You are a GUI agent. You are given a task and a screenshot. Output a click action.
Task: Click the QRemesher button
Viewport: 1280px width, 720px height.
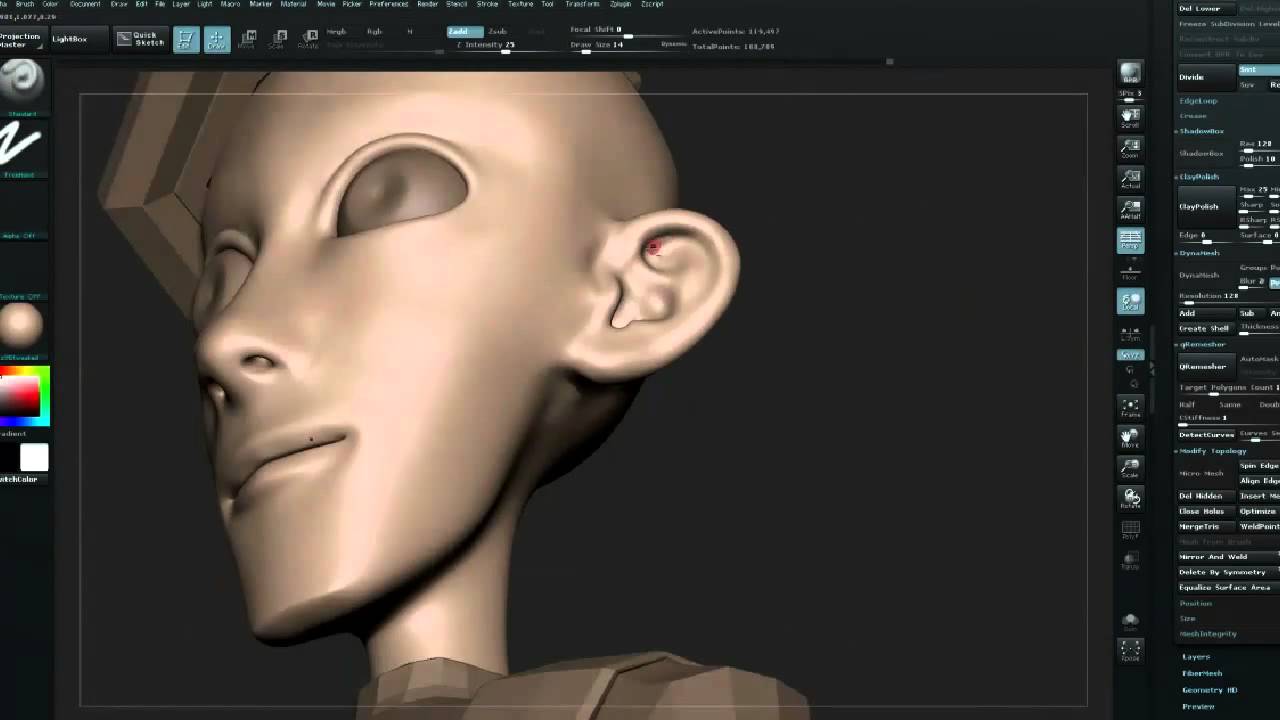pos(1206,366)
